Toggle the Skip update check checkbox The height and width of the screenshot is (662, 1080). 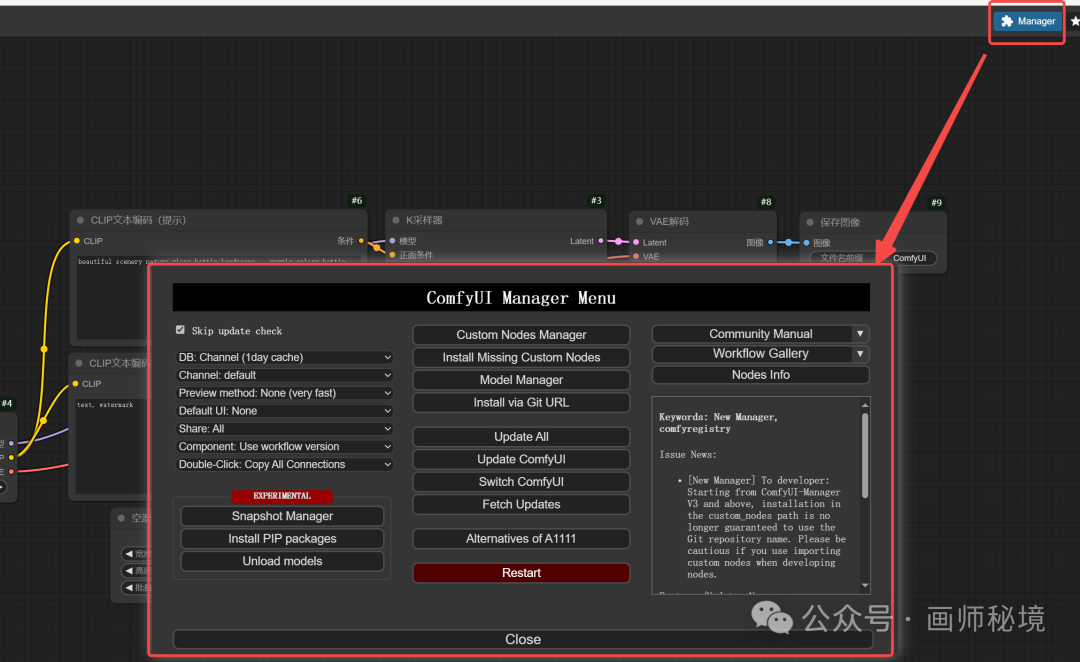click(x=180, y=330)
